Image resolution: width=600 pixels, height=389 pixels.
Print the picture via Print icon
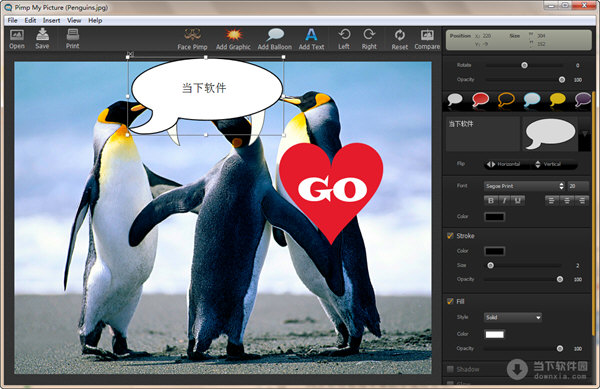[72, 39]
